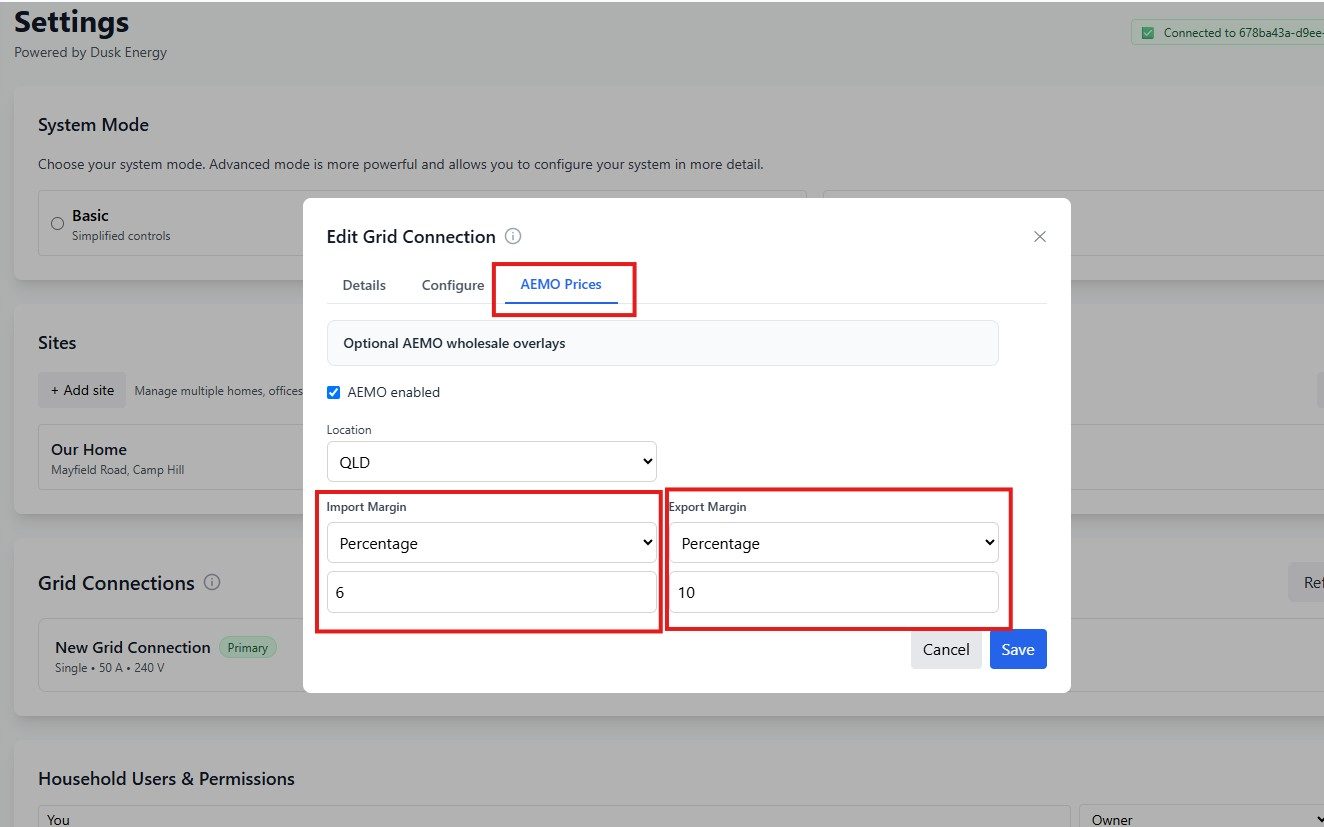1324x827 pixels.
Task: Open the Location dropdown showing QLD
Action: point(492,461)
